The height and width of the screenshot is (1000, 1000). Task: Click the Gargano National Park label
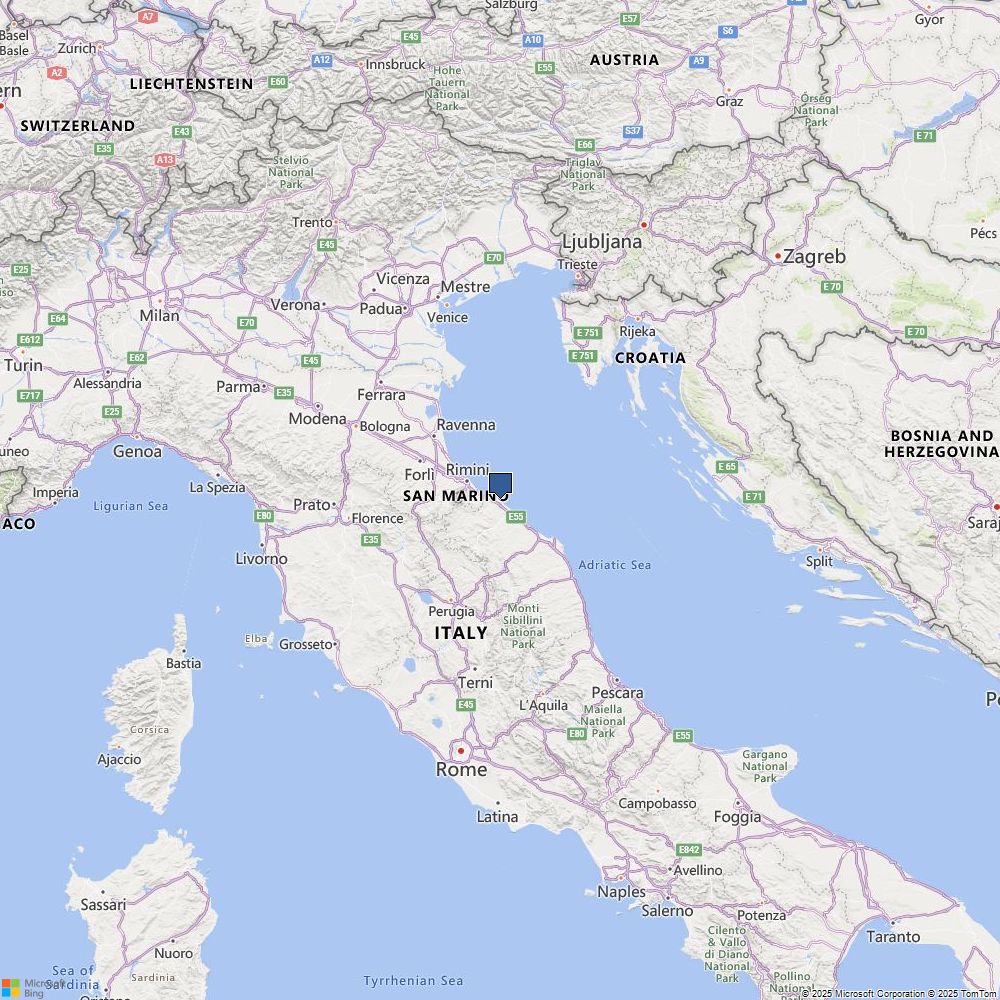[765, 766]
